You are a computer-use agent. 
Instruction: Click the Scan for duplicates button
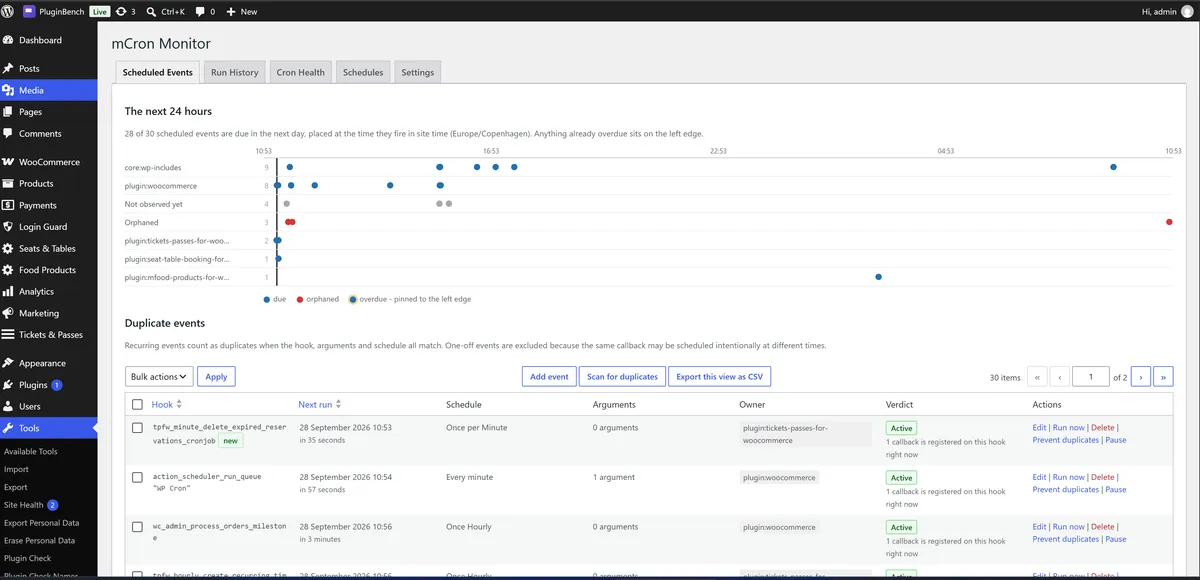622,377
